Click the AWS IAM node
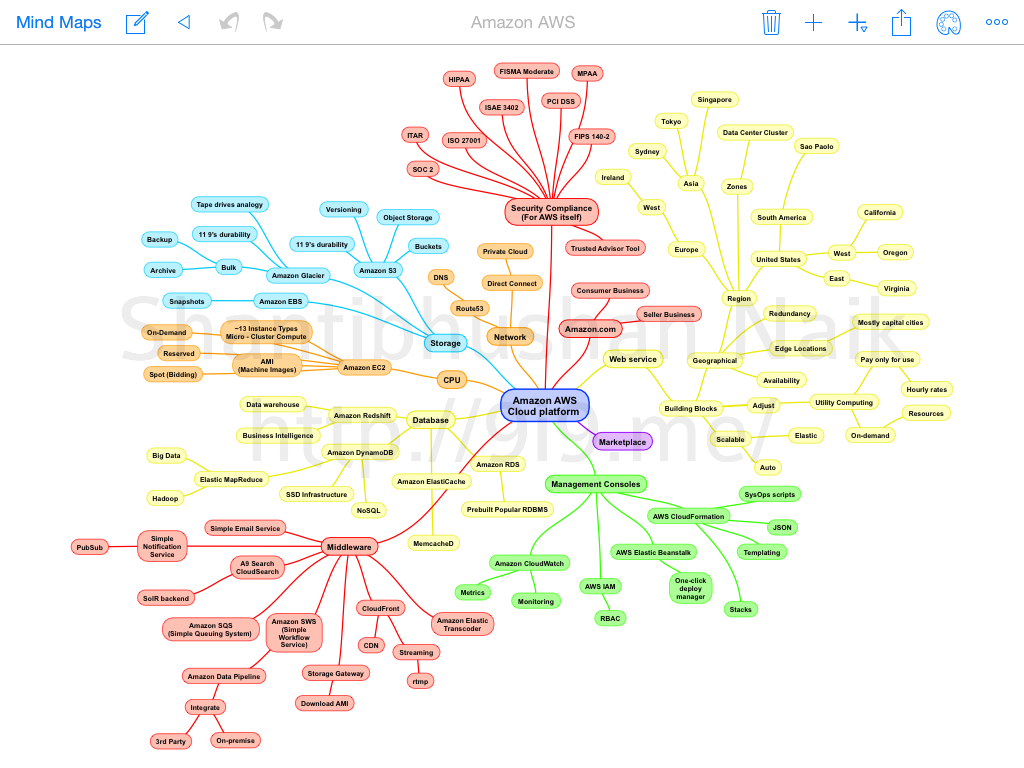Image resolution: width=1024 pixels, height=768 pixels. tap(600, 586)
